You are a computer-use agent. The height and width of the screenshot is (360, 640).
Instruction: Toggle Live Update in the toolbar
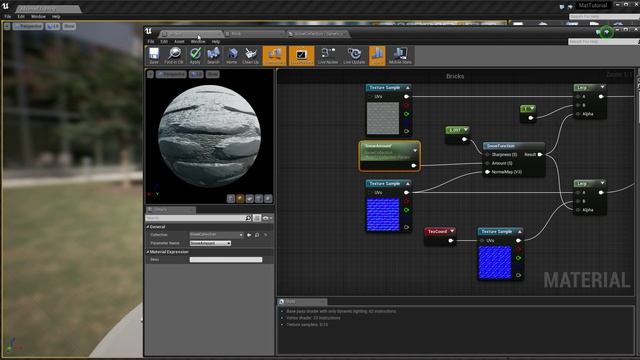pyautogui.click(x=354, y=56)
